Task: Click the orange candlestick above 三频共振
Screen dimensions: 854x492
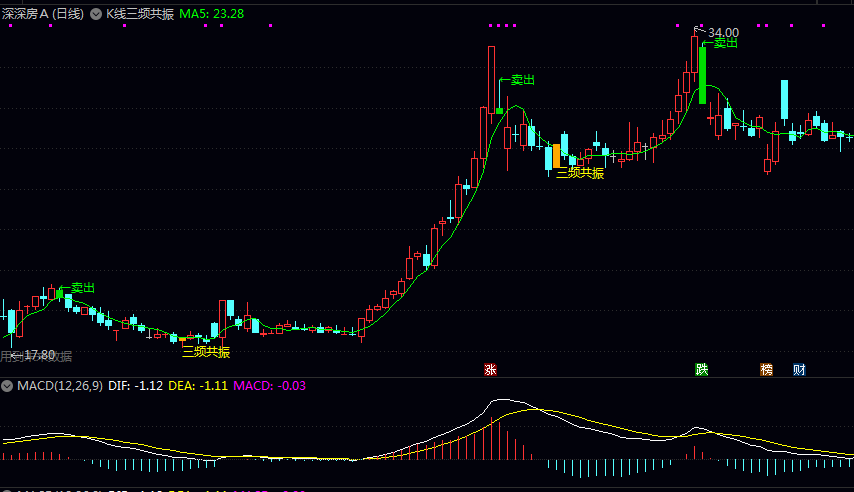Action: [556, 156]
